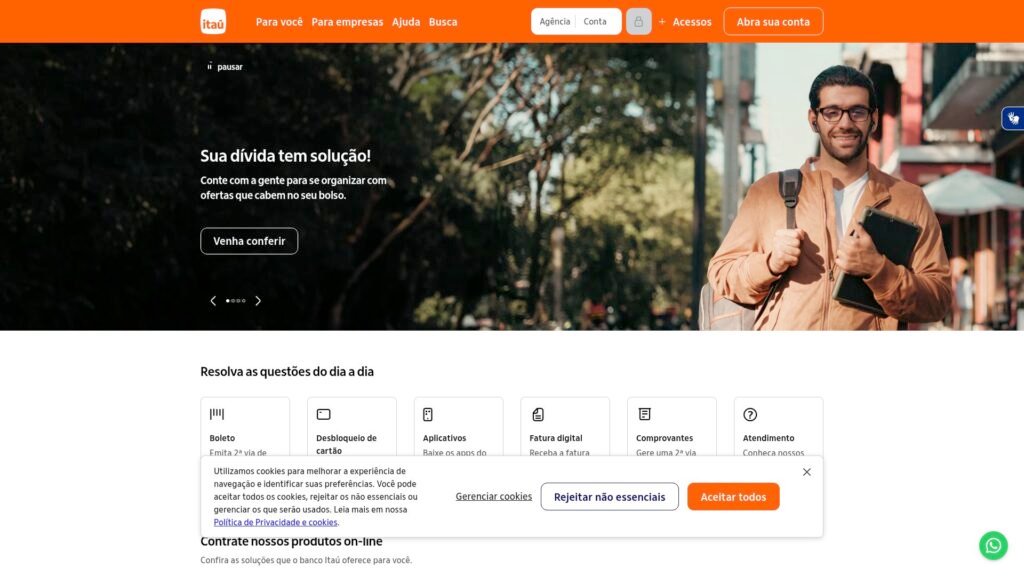Go to the previous carousel slide

click(213, 300)
